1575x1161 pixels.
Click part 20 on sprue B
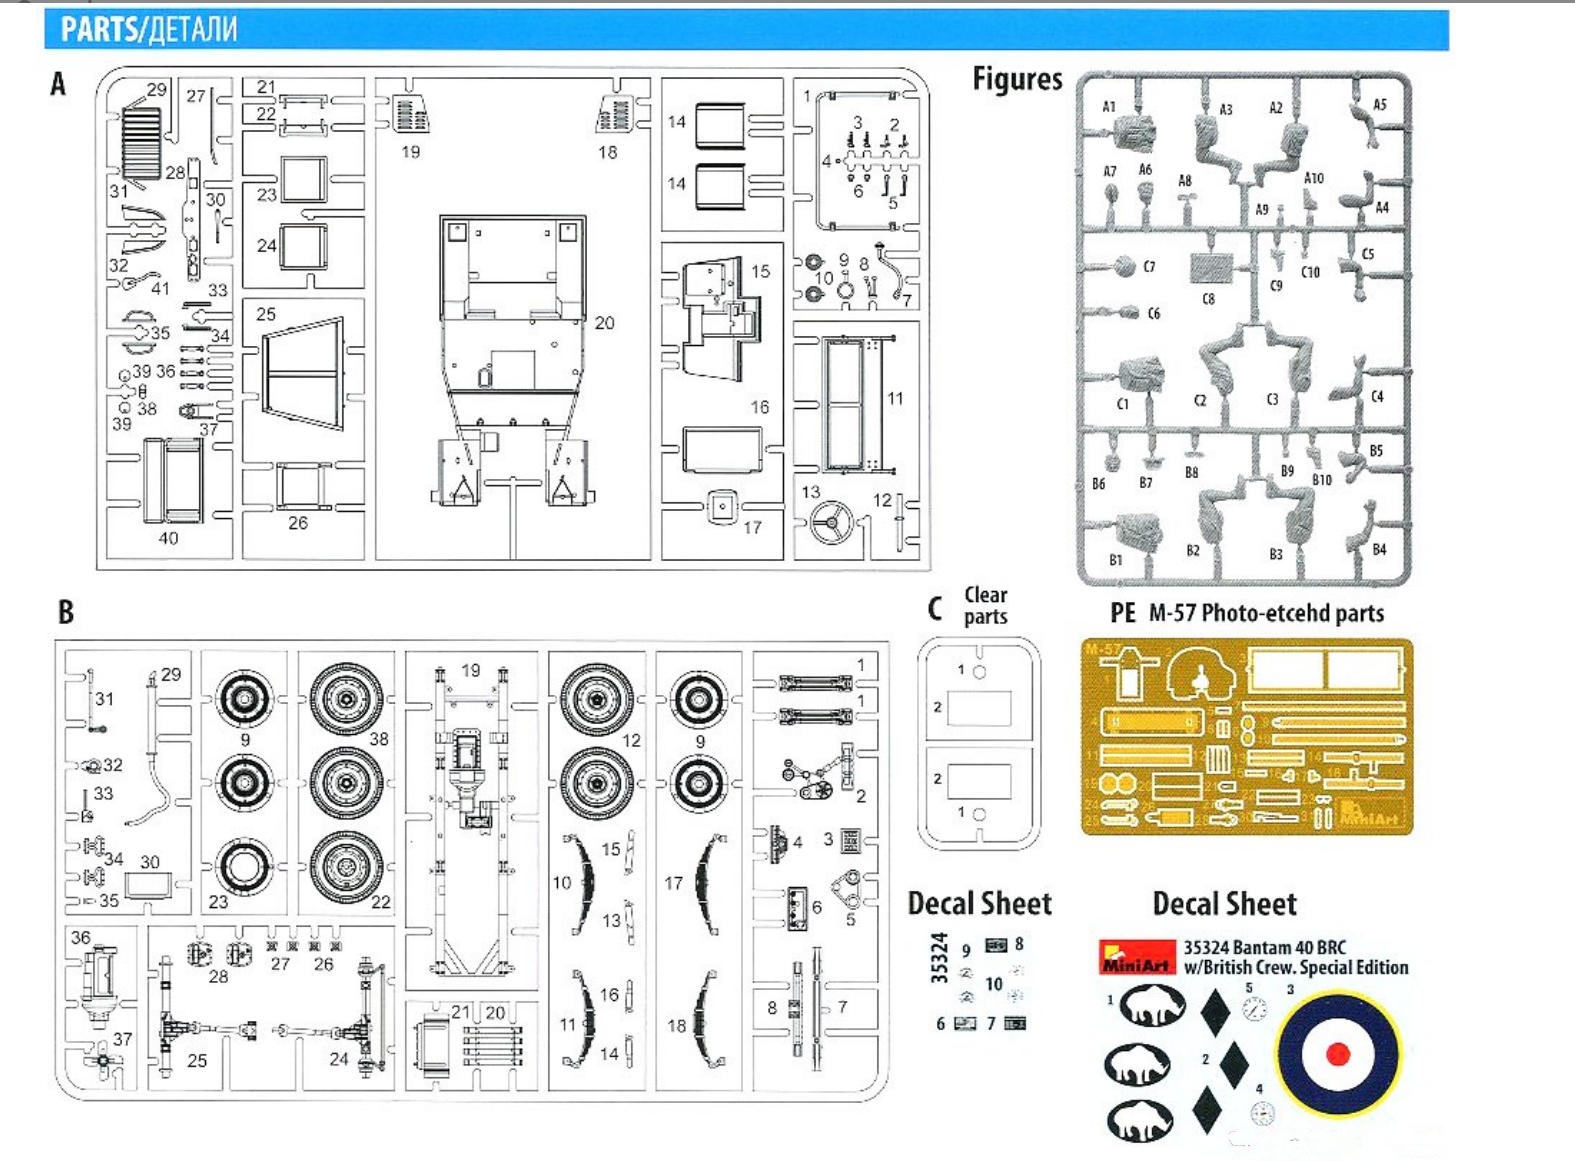coord(494,1047)
